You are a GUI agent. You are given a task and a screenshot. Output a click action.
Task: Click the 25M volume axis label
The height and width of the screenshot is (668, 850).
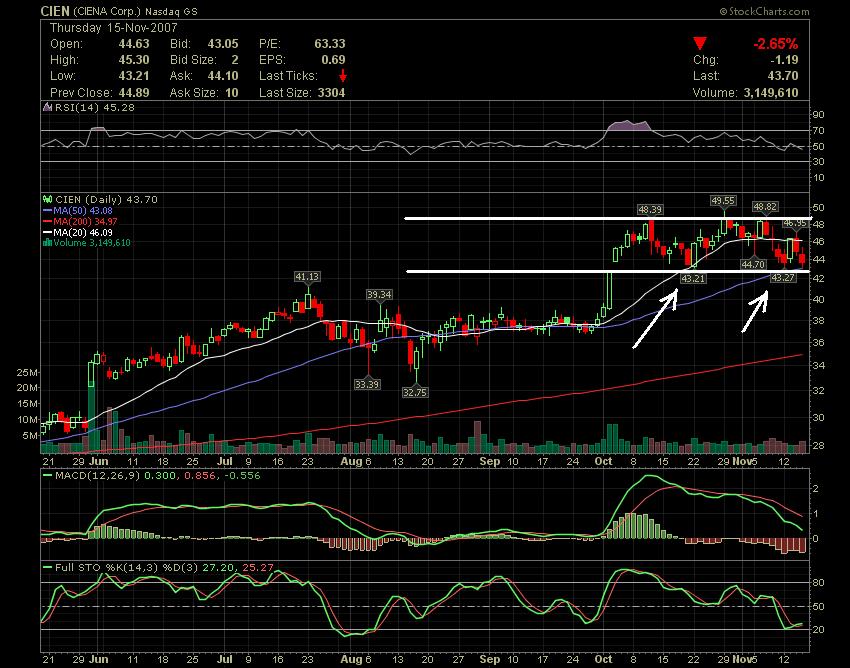[x=27, y=372]
